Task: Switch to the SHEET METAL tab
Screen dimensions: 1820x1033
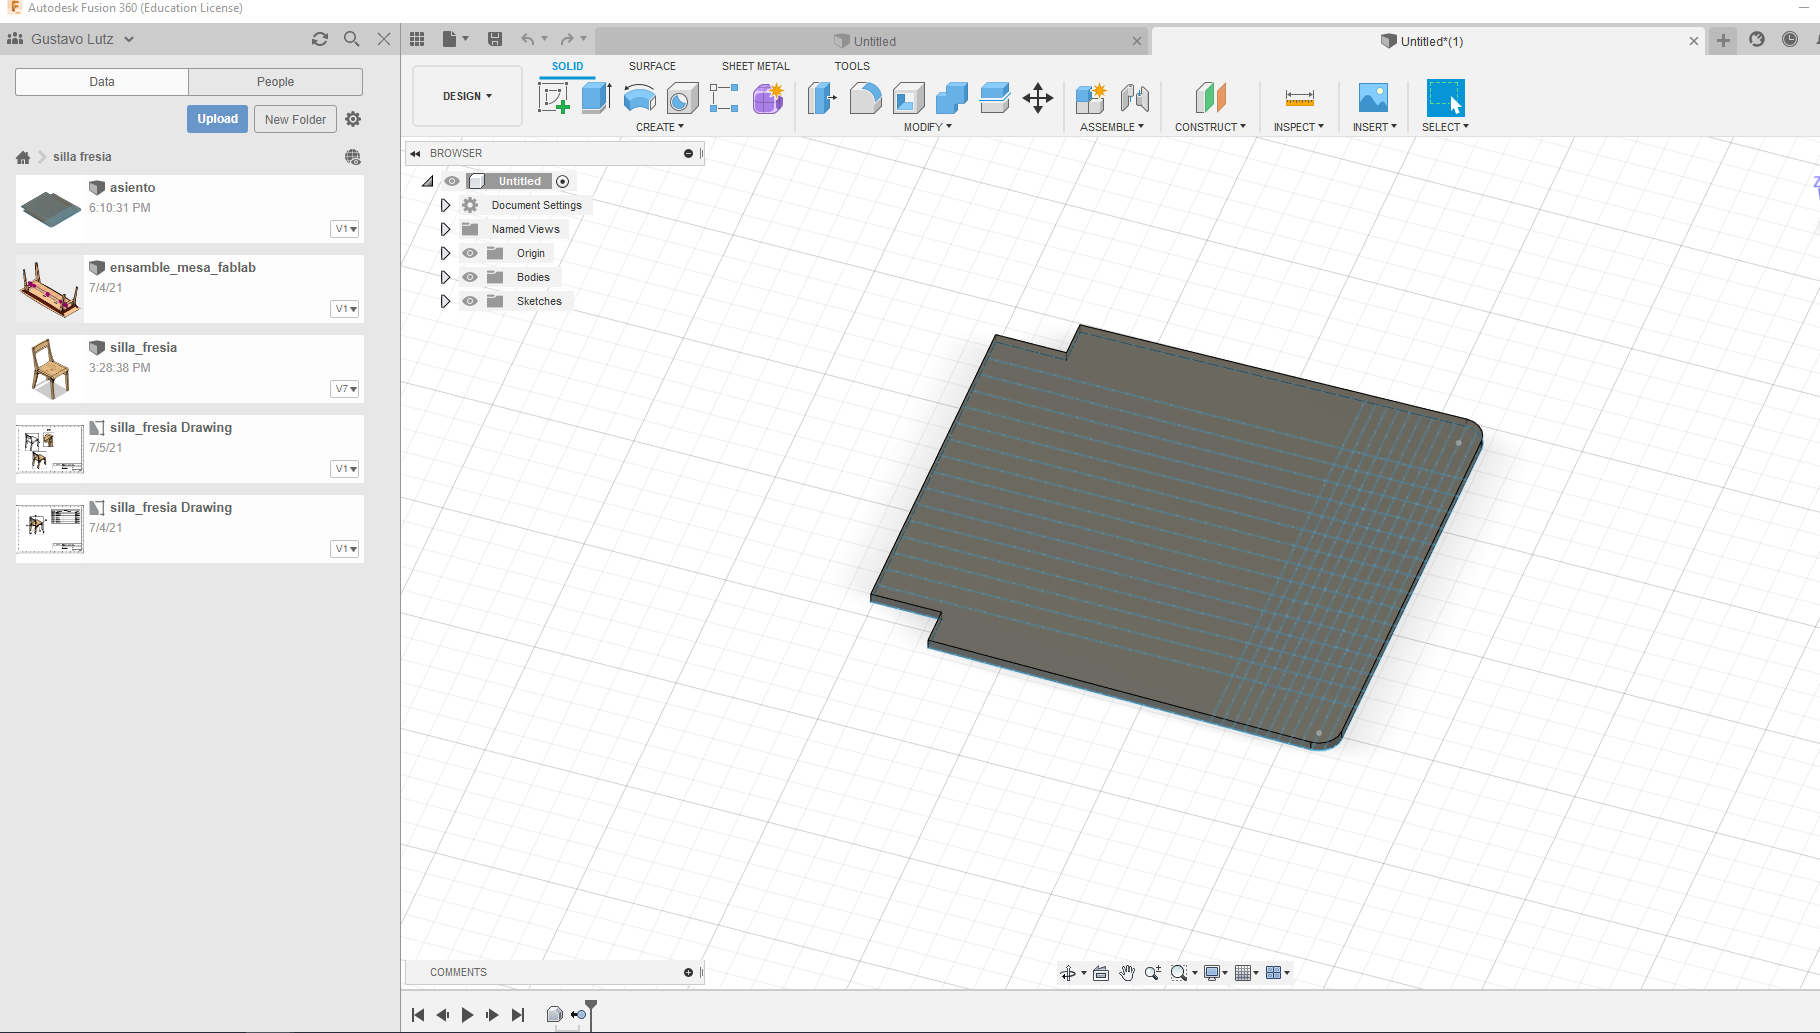Action: pyautogui.click(x=756, y=66)
